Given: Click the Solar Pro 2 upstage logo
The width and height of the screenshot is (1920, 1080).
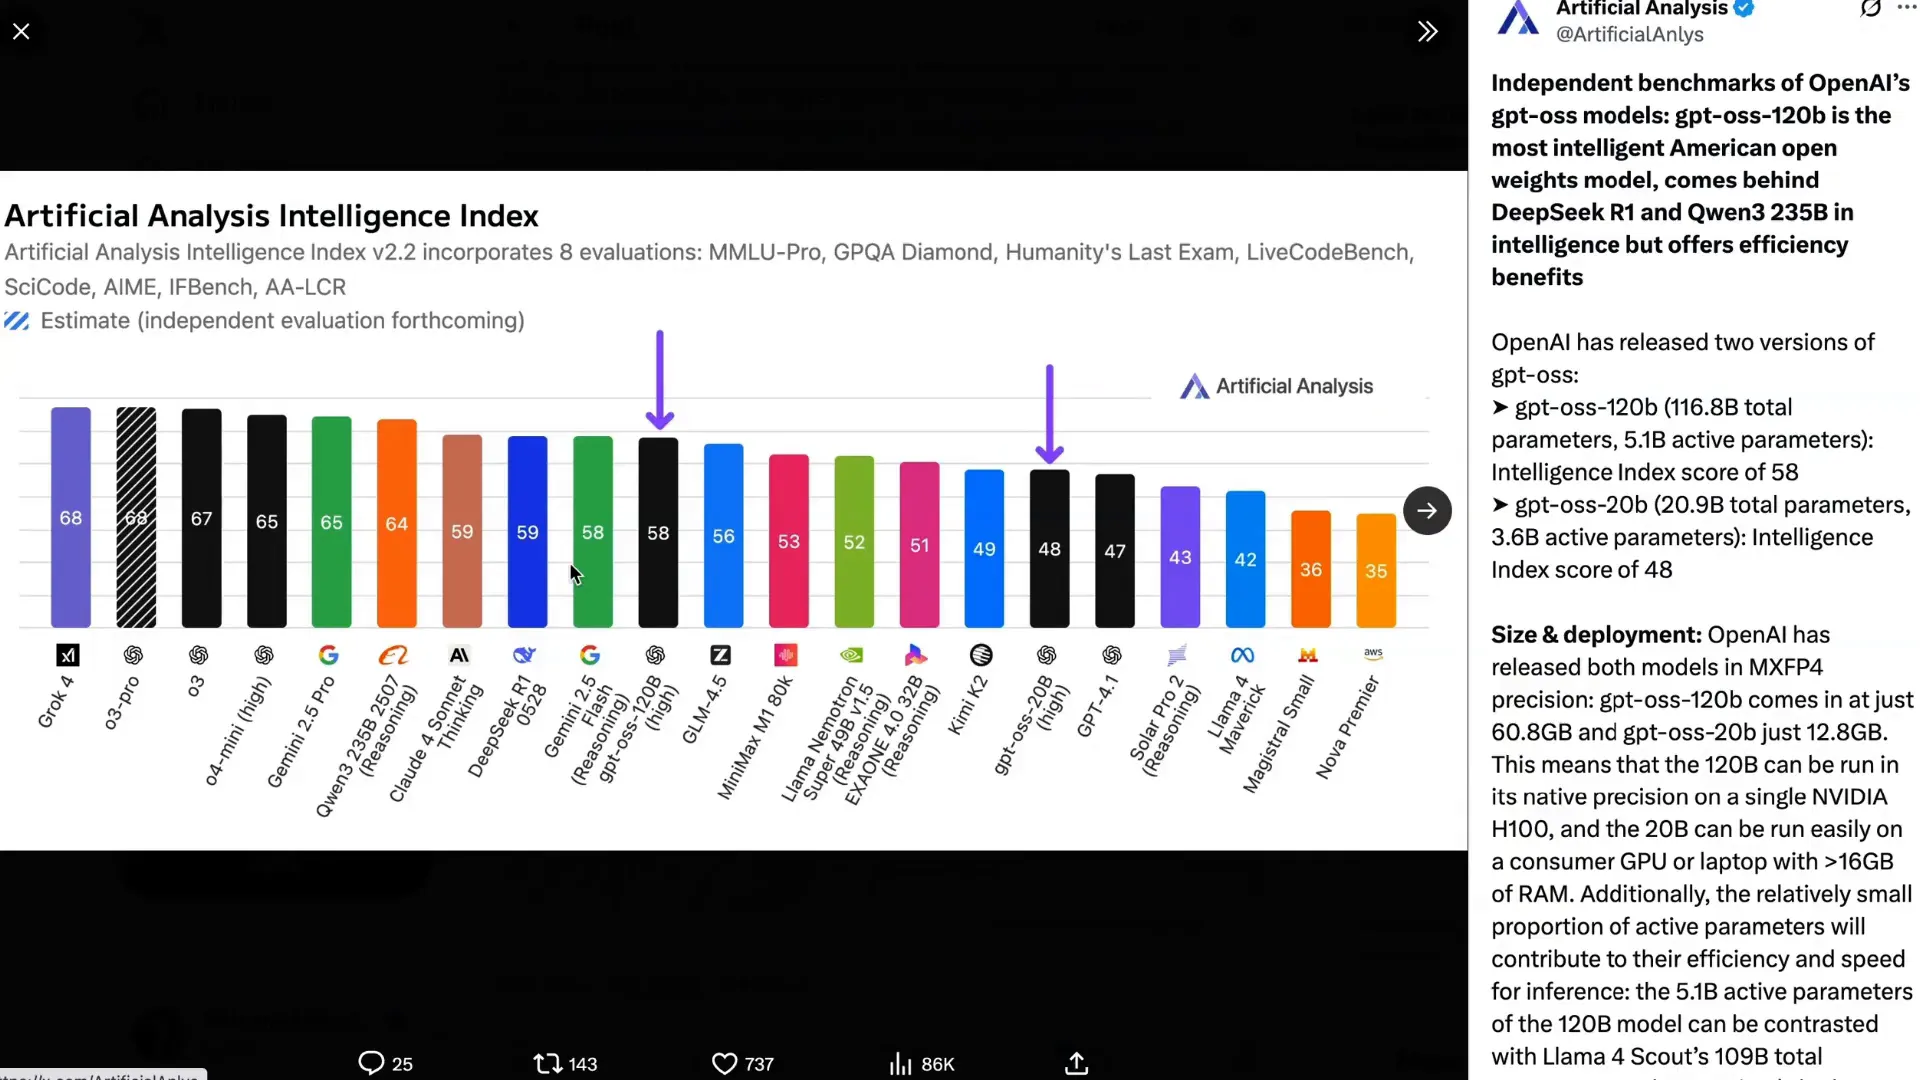Looking at the screenshot, I should click(x=1177, y=655).
